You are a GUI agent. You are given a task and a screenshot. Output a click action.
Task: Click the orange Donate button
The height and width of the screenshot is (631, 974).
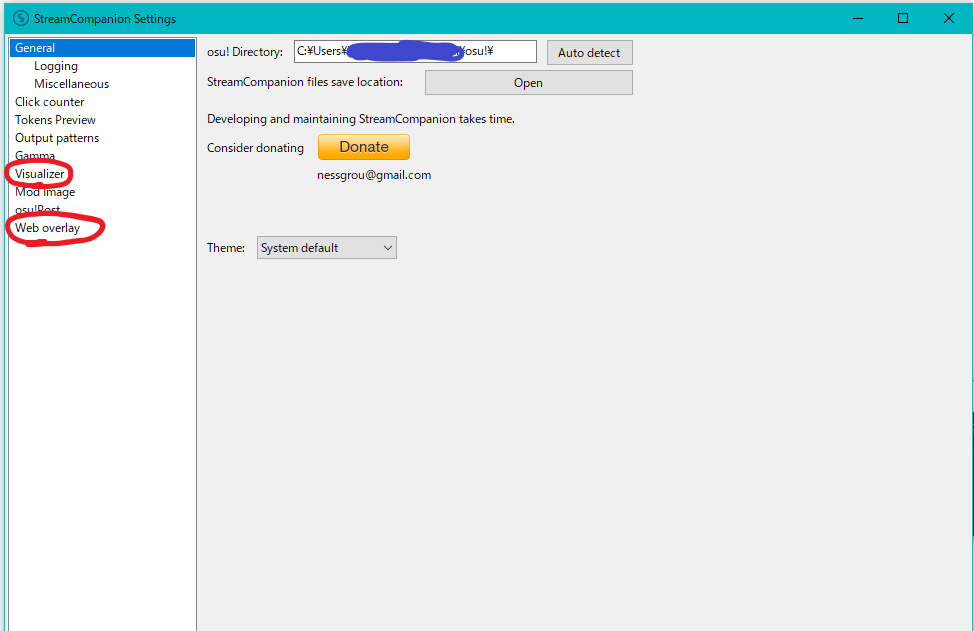pos(364,147)
